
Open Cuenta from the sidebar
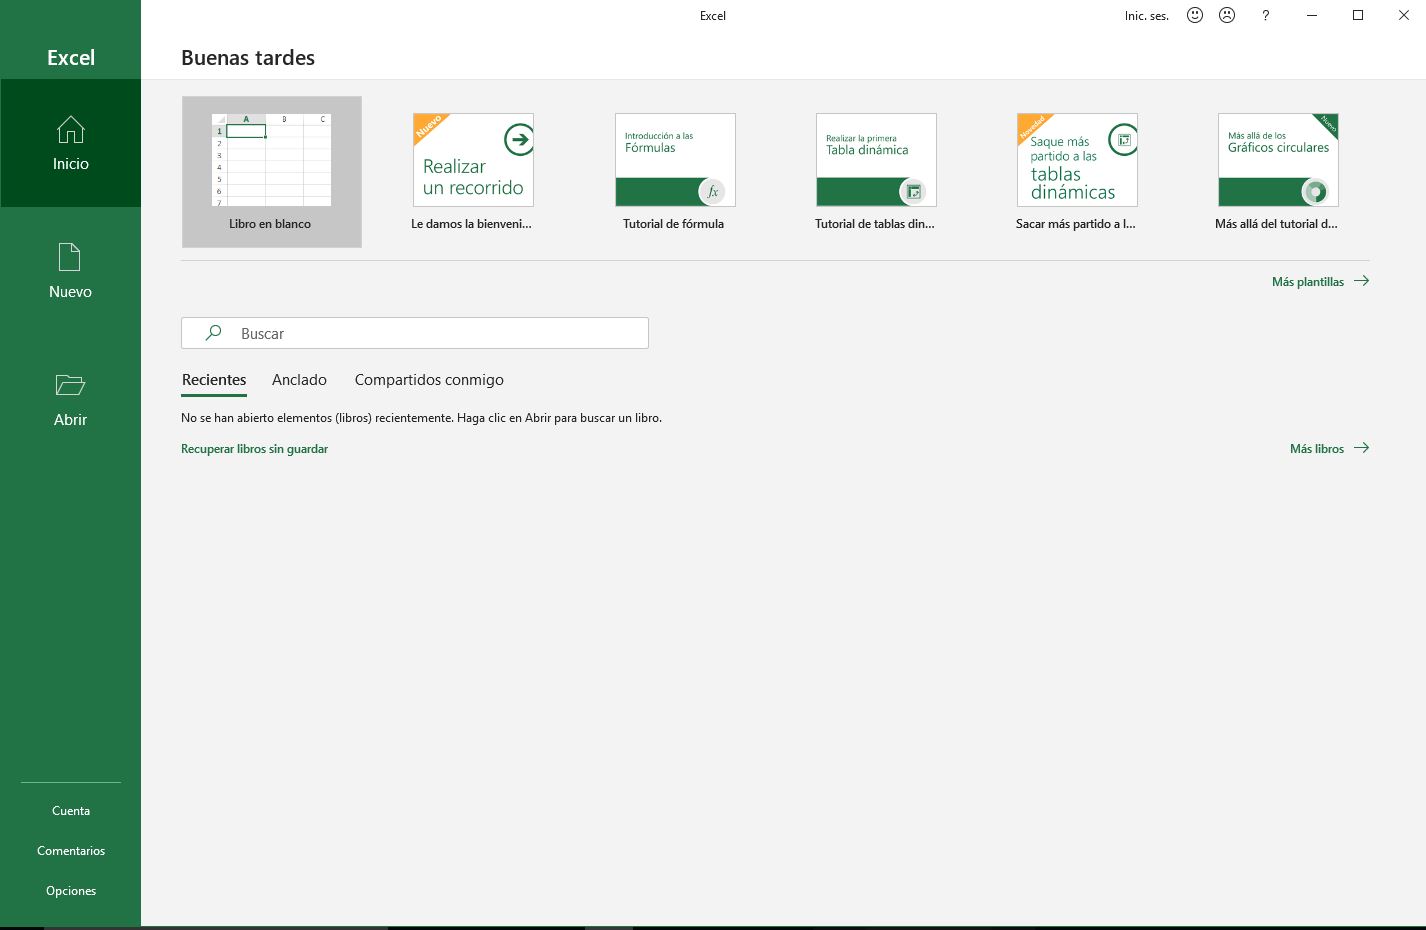point(70,810)
